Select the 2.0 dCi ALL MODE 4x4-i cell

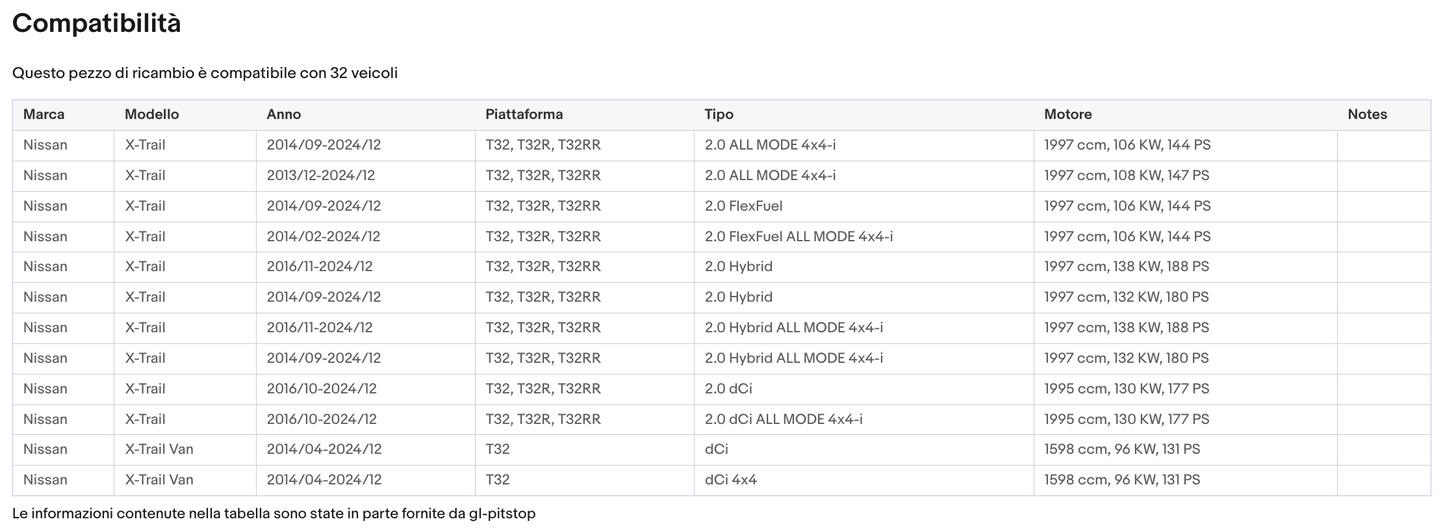point(784,419)
